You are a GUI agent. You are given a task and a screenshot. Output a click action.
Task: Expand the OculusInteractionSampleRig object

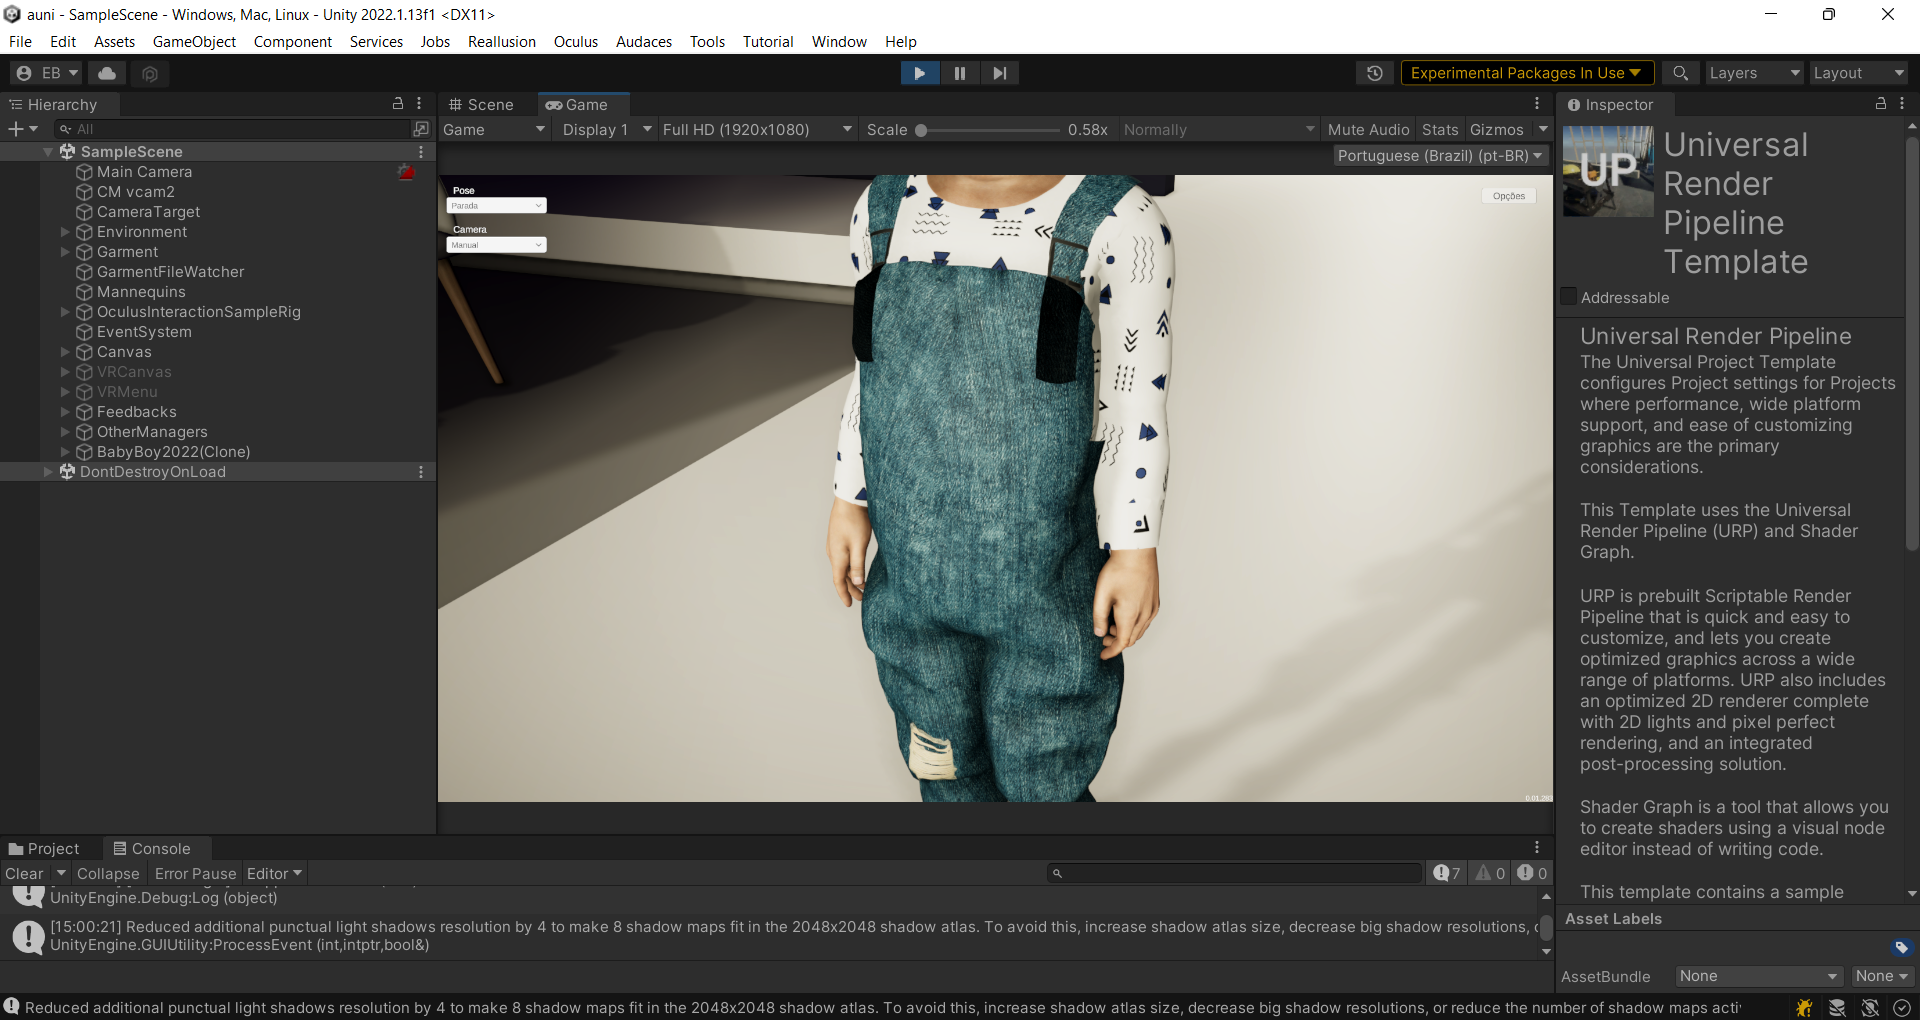65,312
